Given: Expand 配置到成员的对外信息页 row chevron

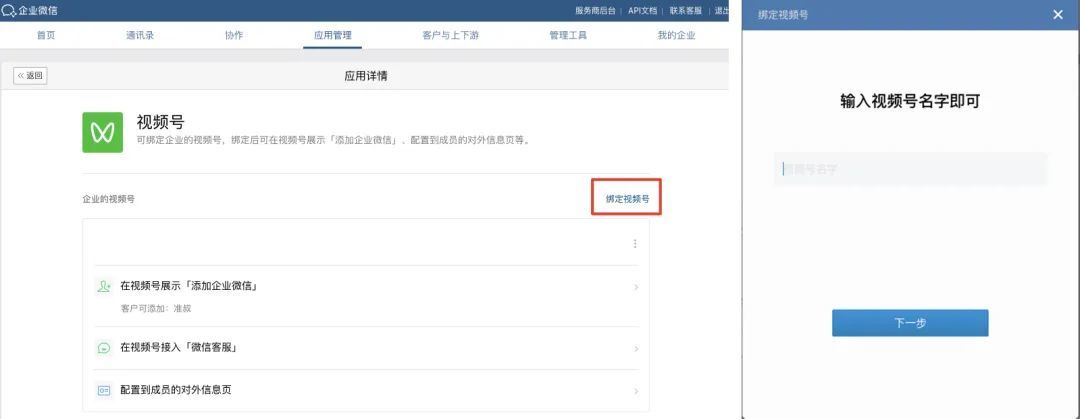Looking at the screenshot, I should (636, 391).
